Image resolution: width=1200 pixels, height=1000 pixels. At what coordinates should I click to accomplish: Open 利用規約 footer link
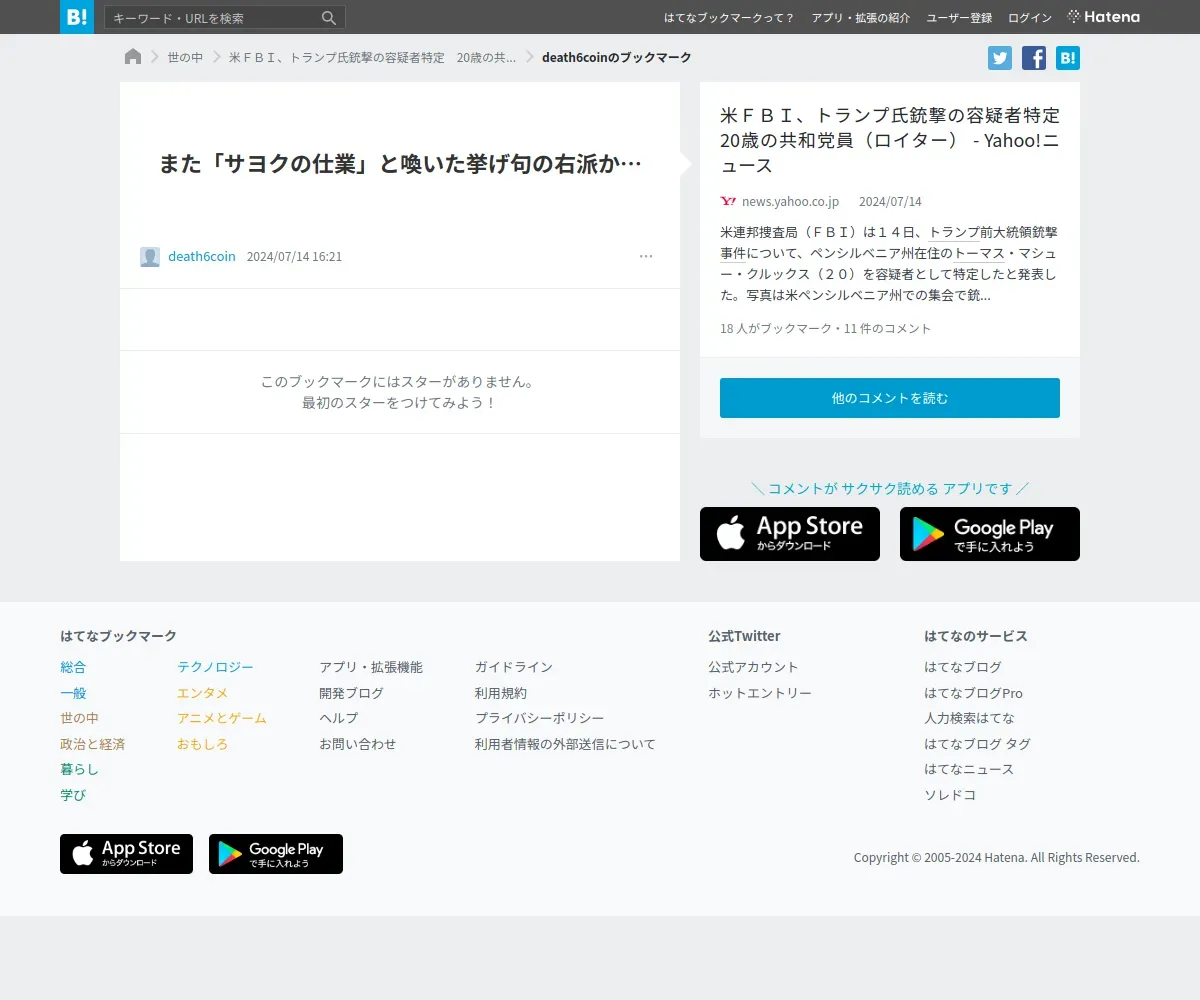pyautogui.click(x=501, y=693)
